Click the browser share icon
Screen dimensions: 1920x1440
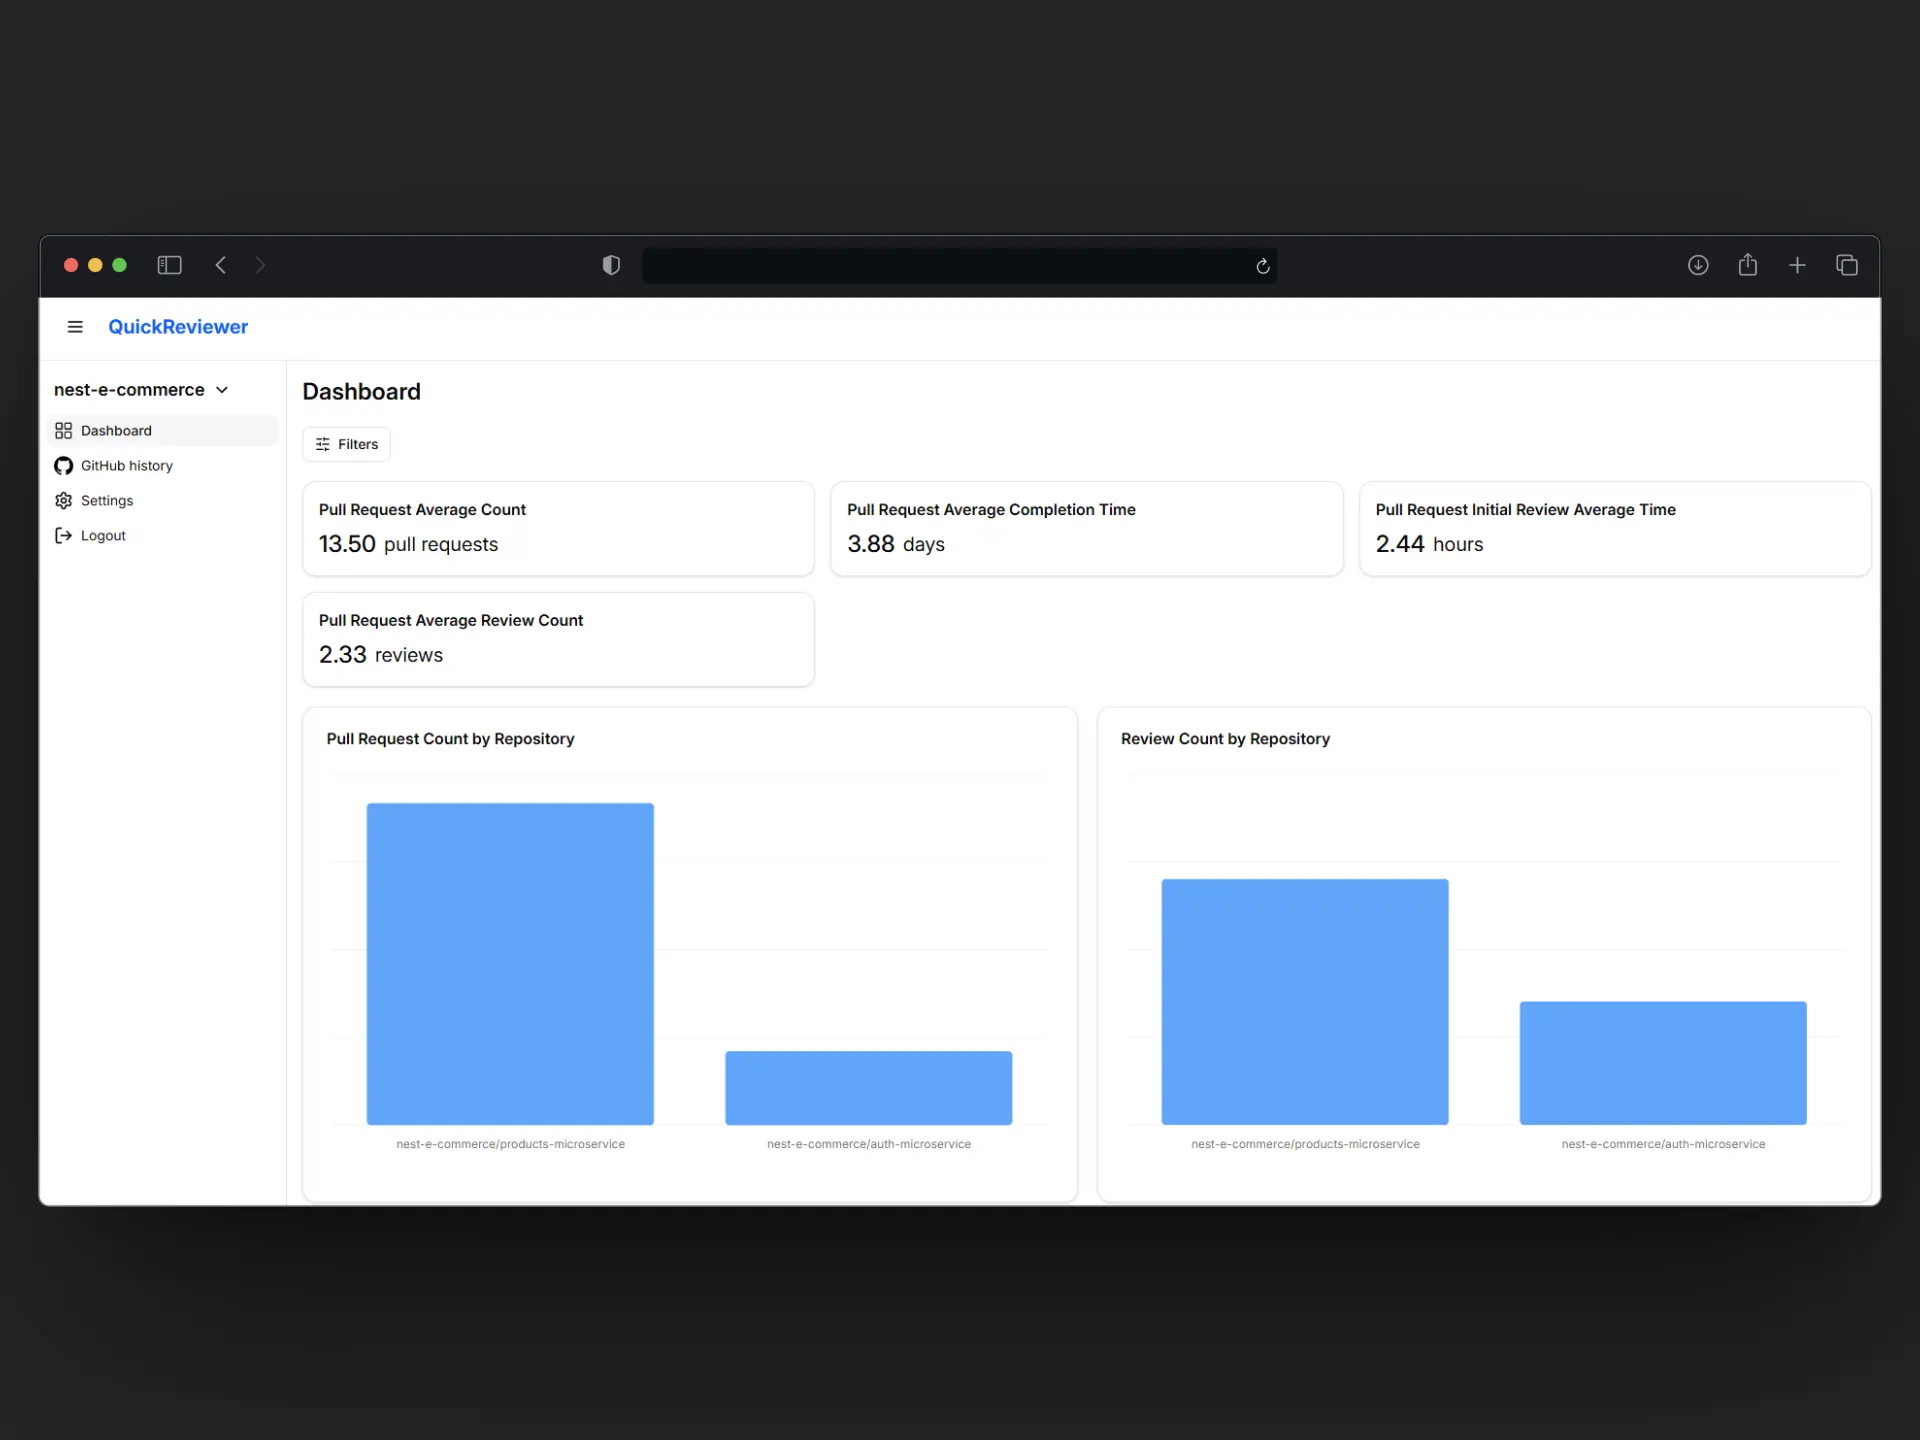click(1747, 265)
